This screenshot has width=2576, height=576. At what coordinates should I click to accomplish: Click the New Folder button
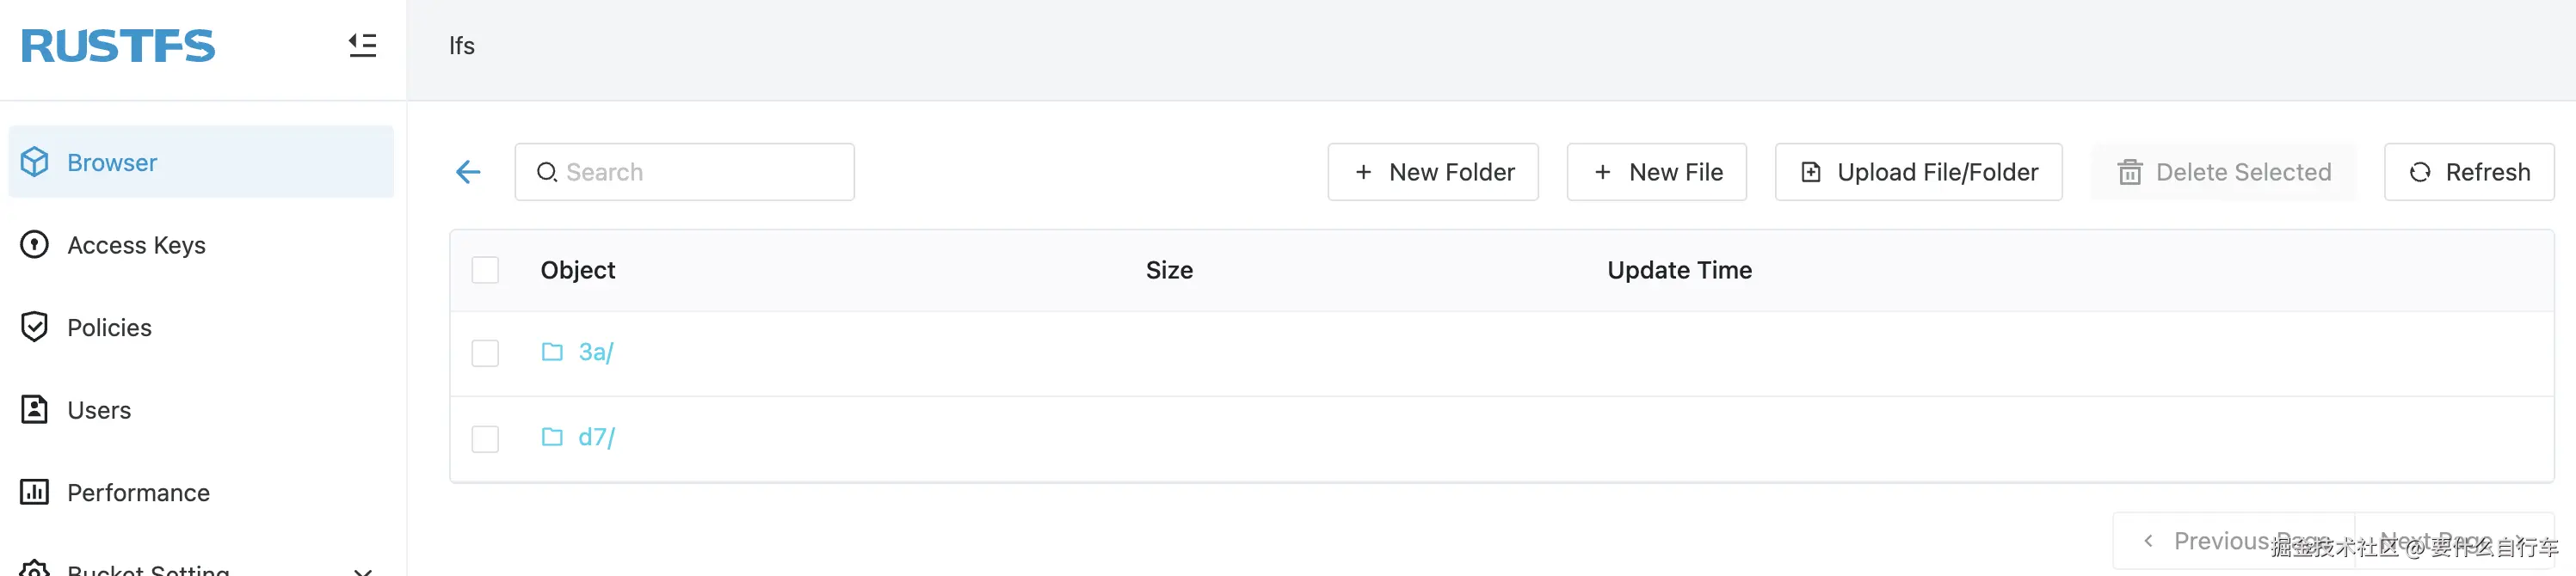pyautogui.click(x=1432, y=172)
